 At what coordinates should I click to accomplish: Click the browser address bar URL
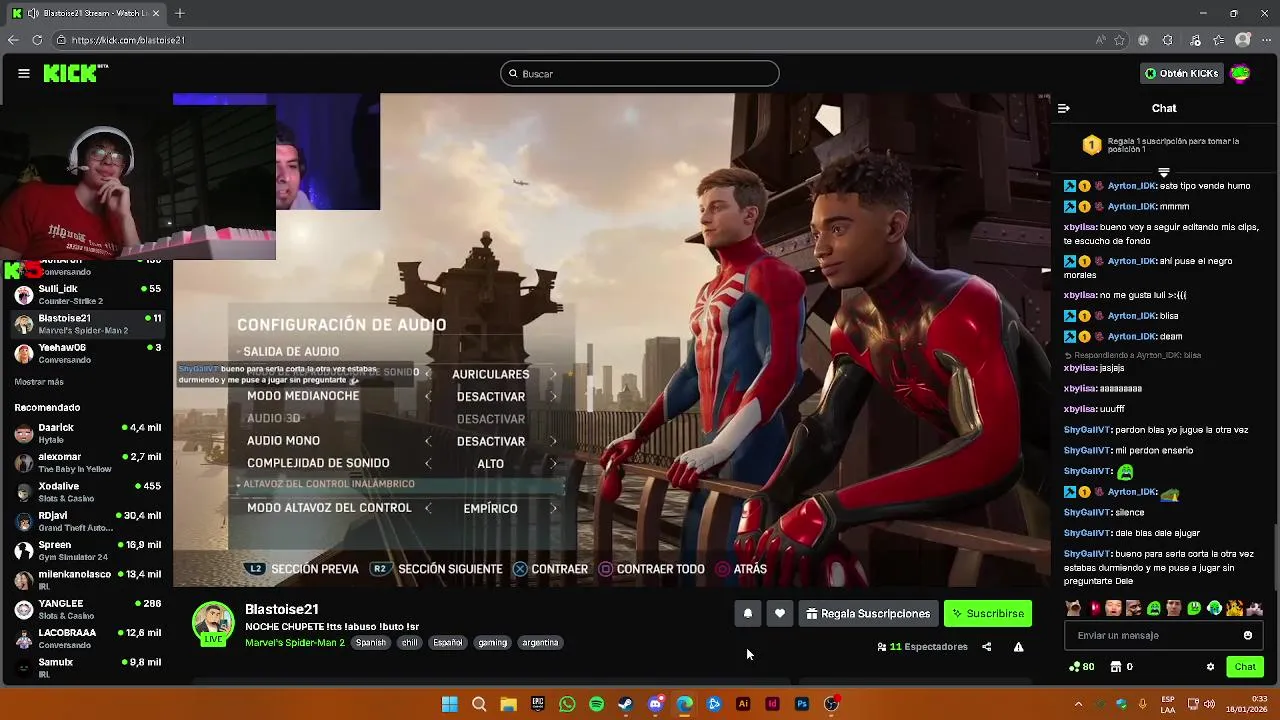click(128, 40)
